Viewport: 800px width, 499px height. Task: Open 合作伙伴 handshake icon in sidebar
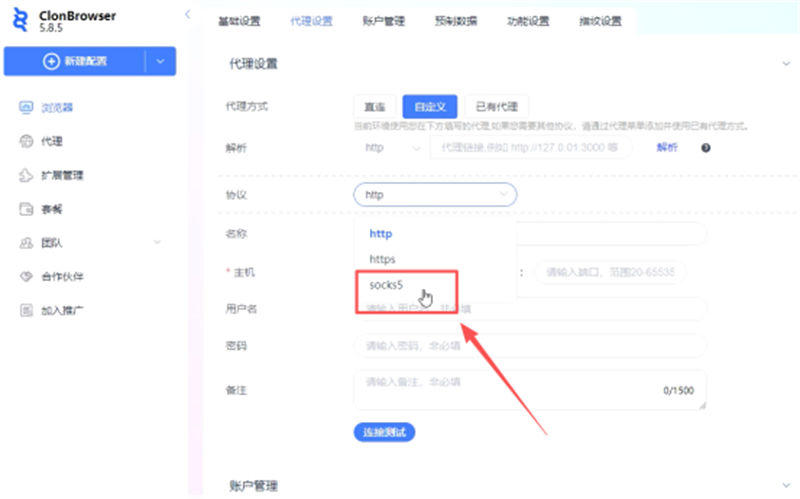[x=26, y=277]
